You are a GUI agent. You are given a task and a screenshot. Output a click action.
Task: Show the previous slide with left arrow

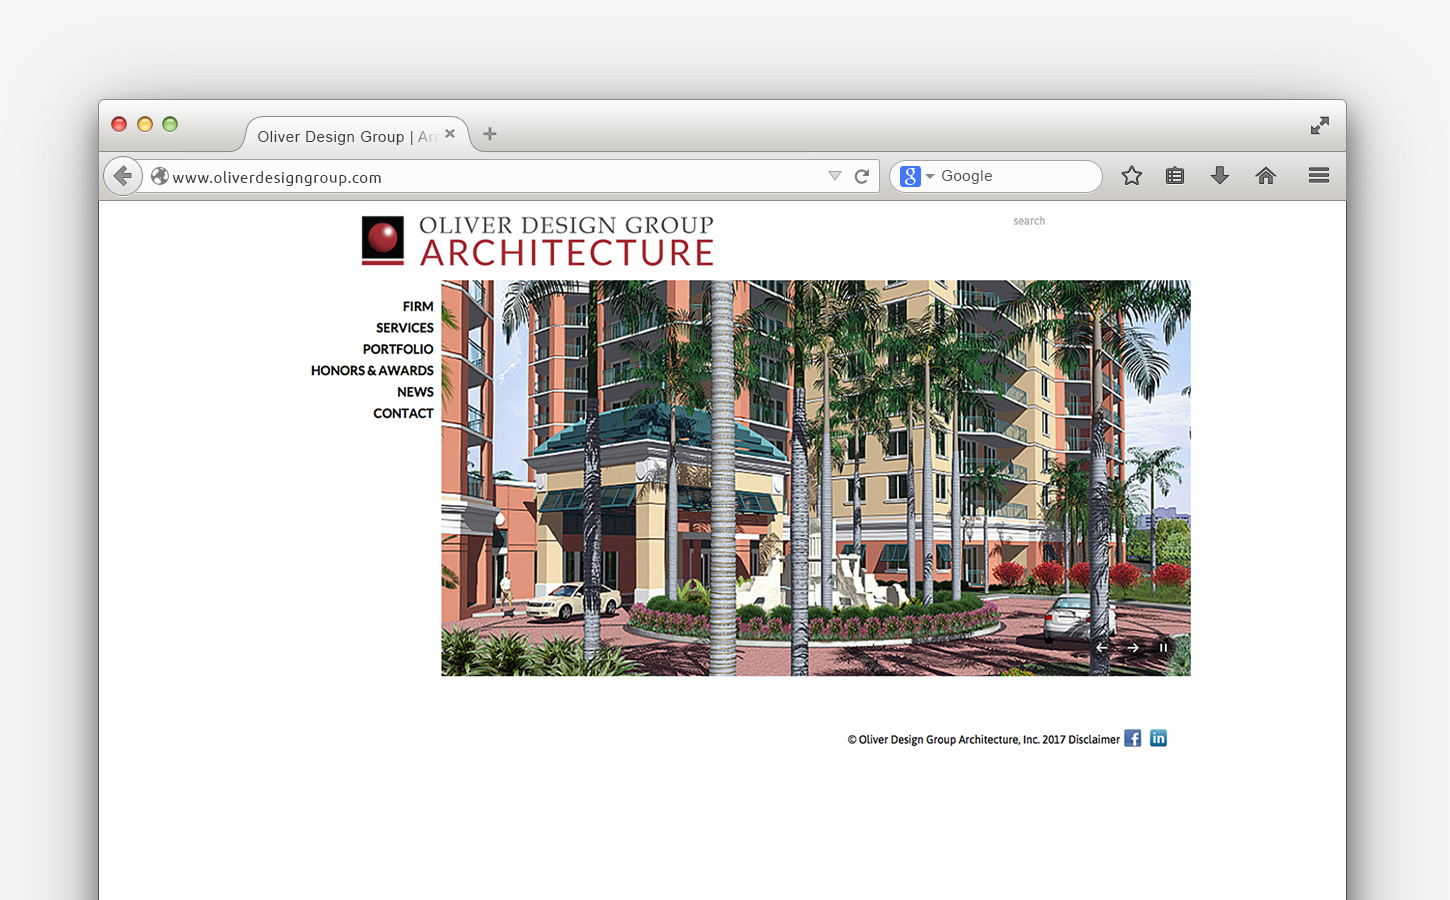1101,648
